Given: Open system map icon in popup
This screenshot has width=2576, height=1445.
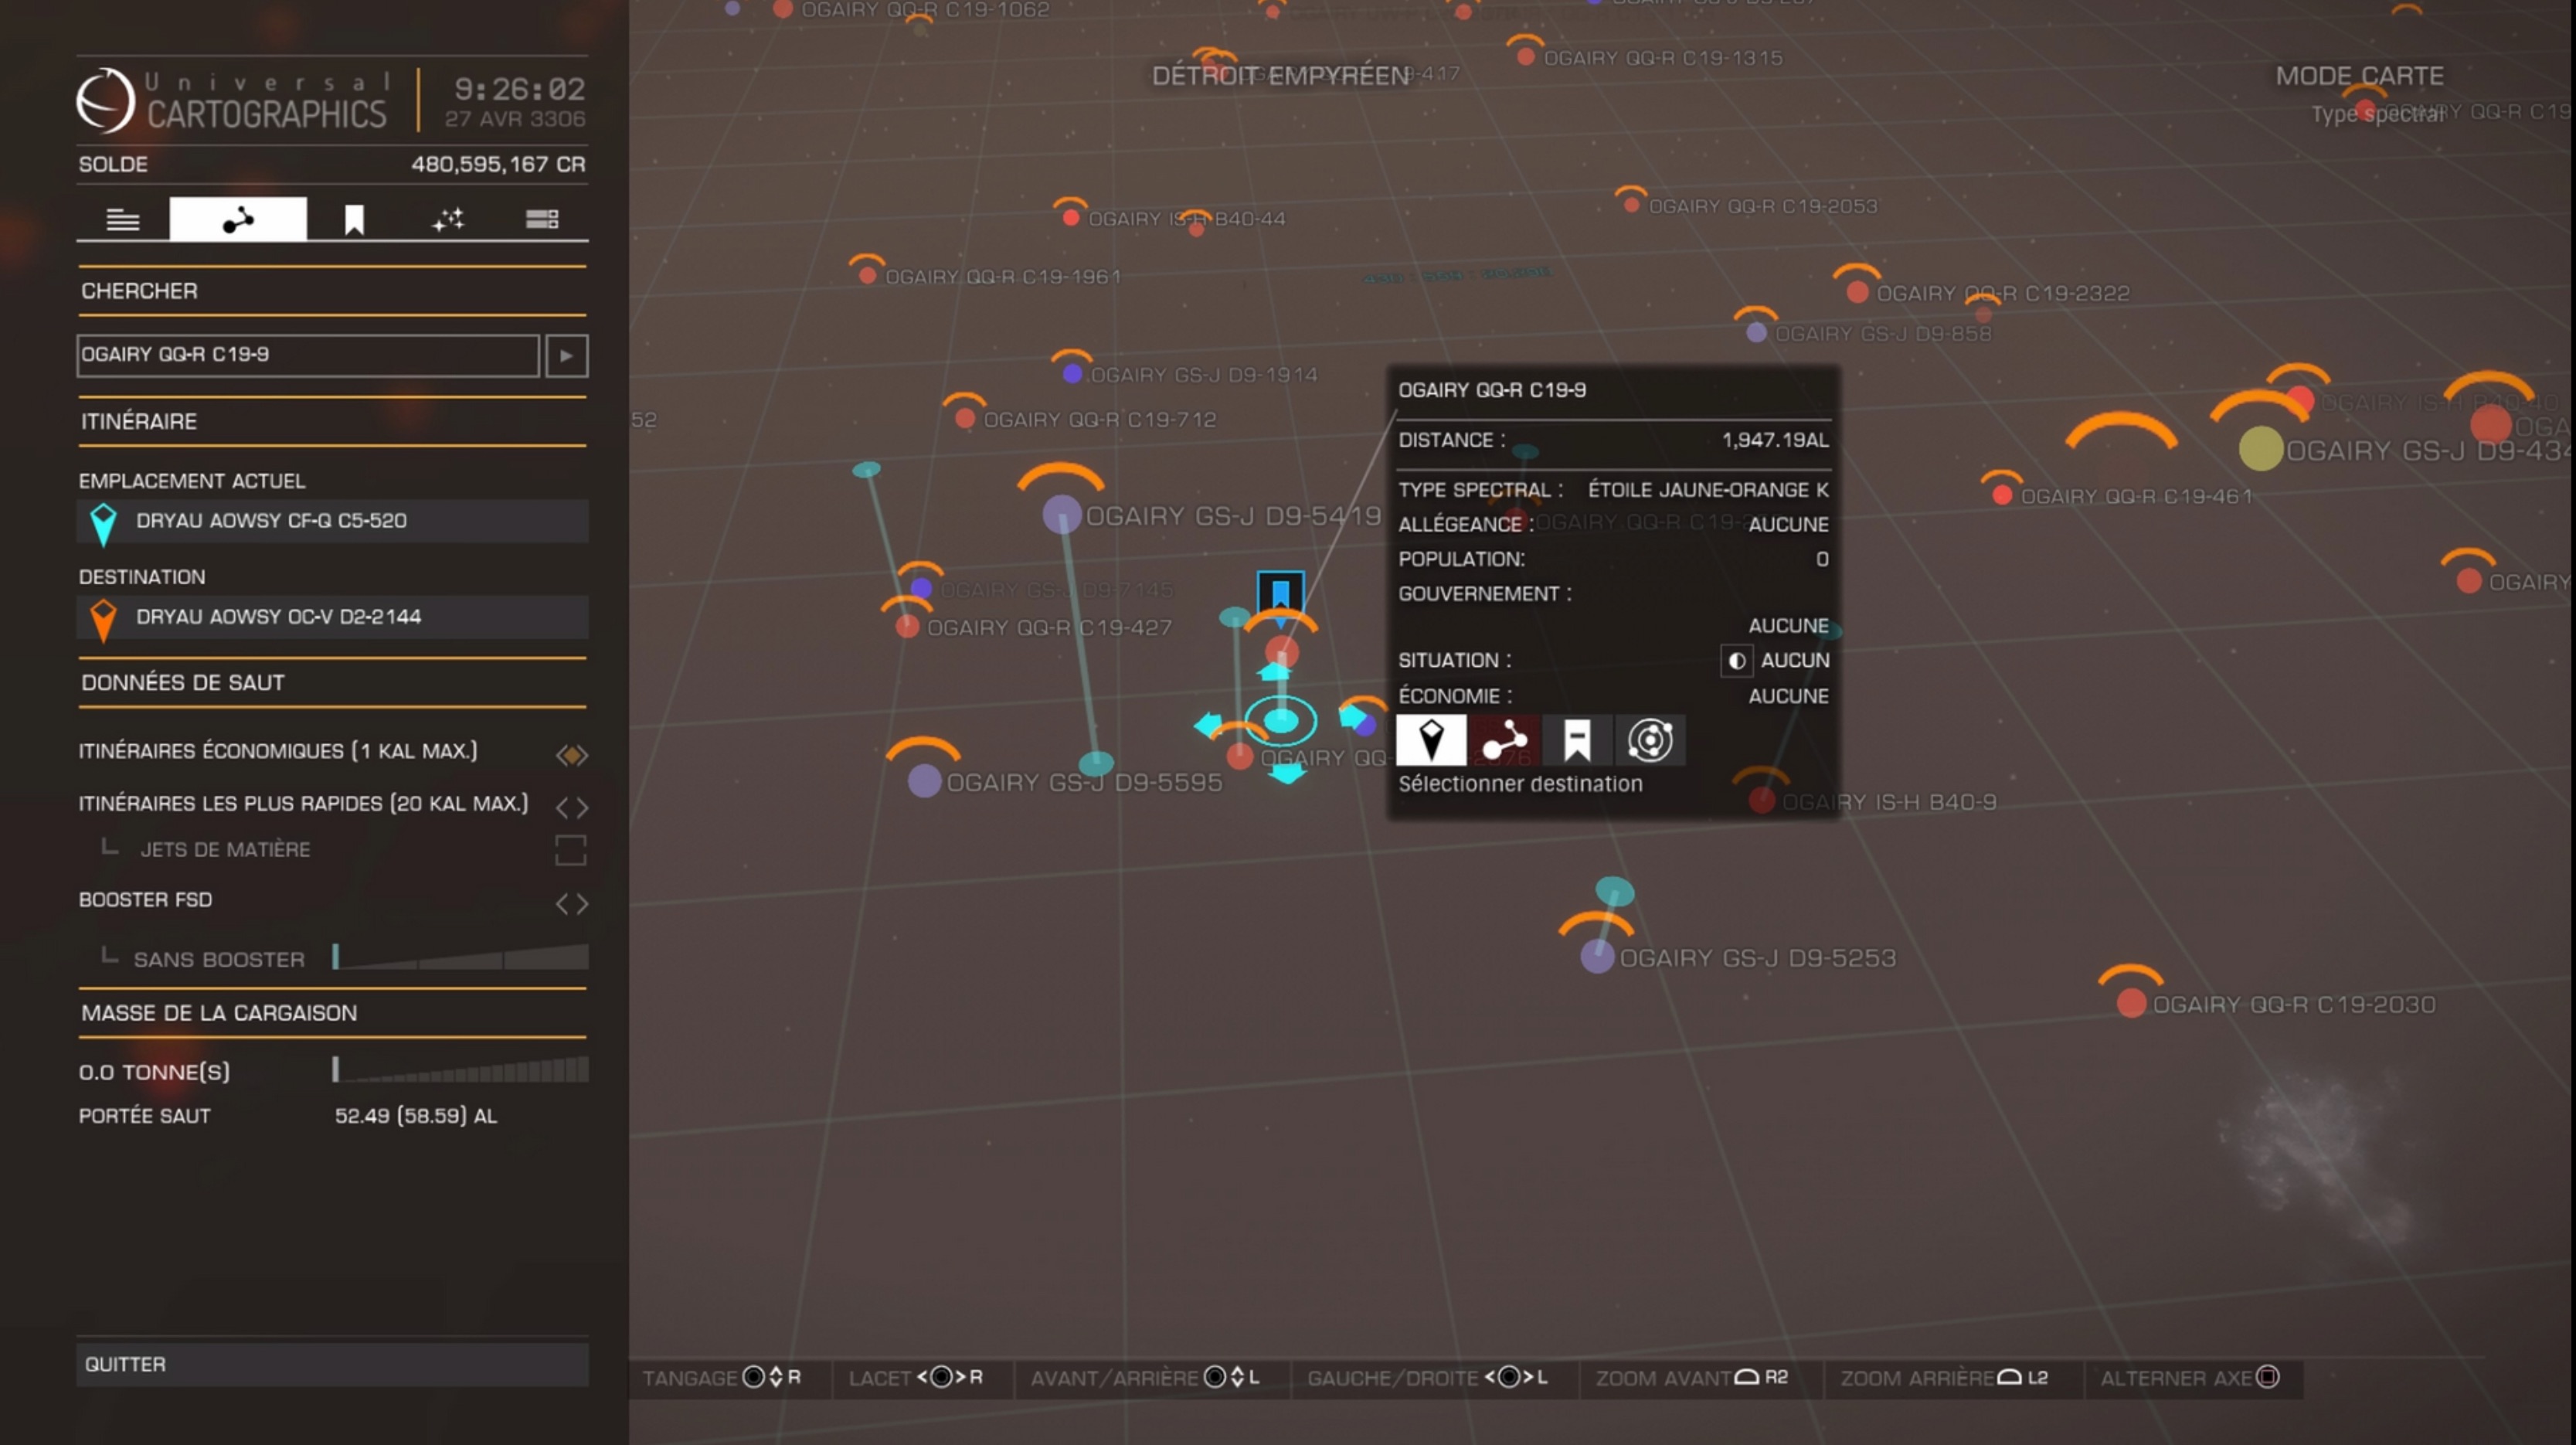Looking at the screenshot, I should coord(1650,740).
